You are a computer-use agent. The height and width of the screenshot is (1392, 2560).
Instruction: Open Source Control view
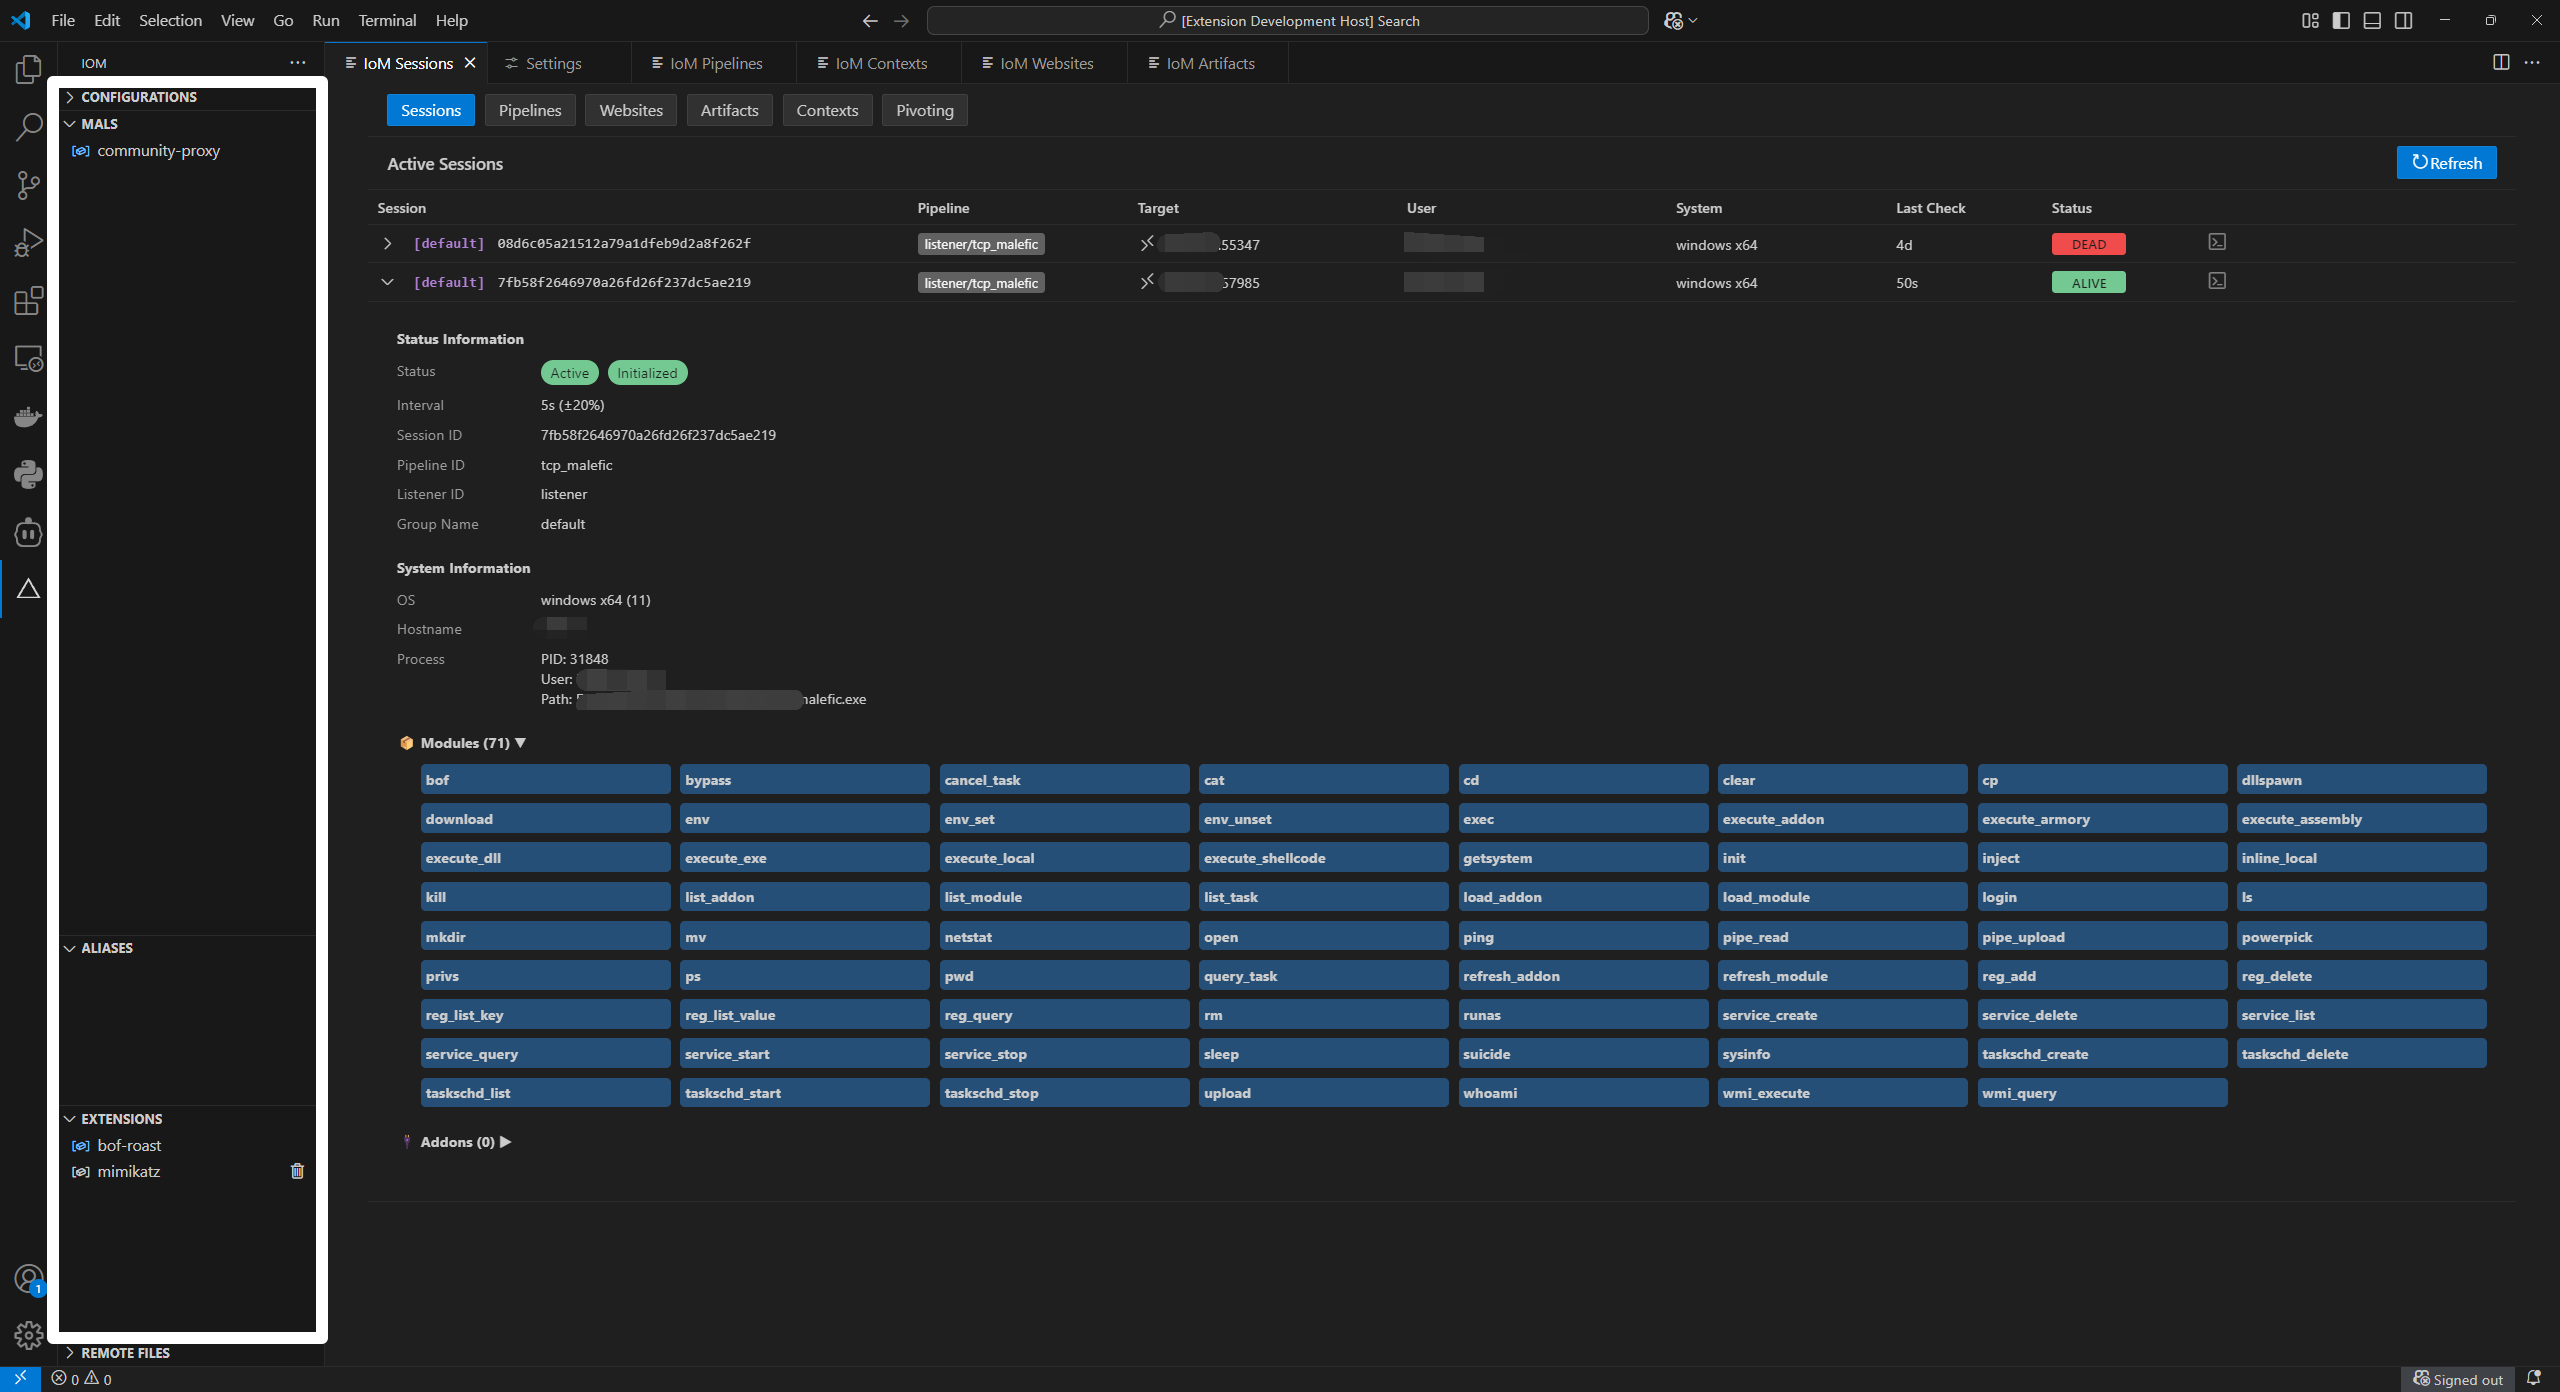tap(28, 185)
